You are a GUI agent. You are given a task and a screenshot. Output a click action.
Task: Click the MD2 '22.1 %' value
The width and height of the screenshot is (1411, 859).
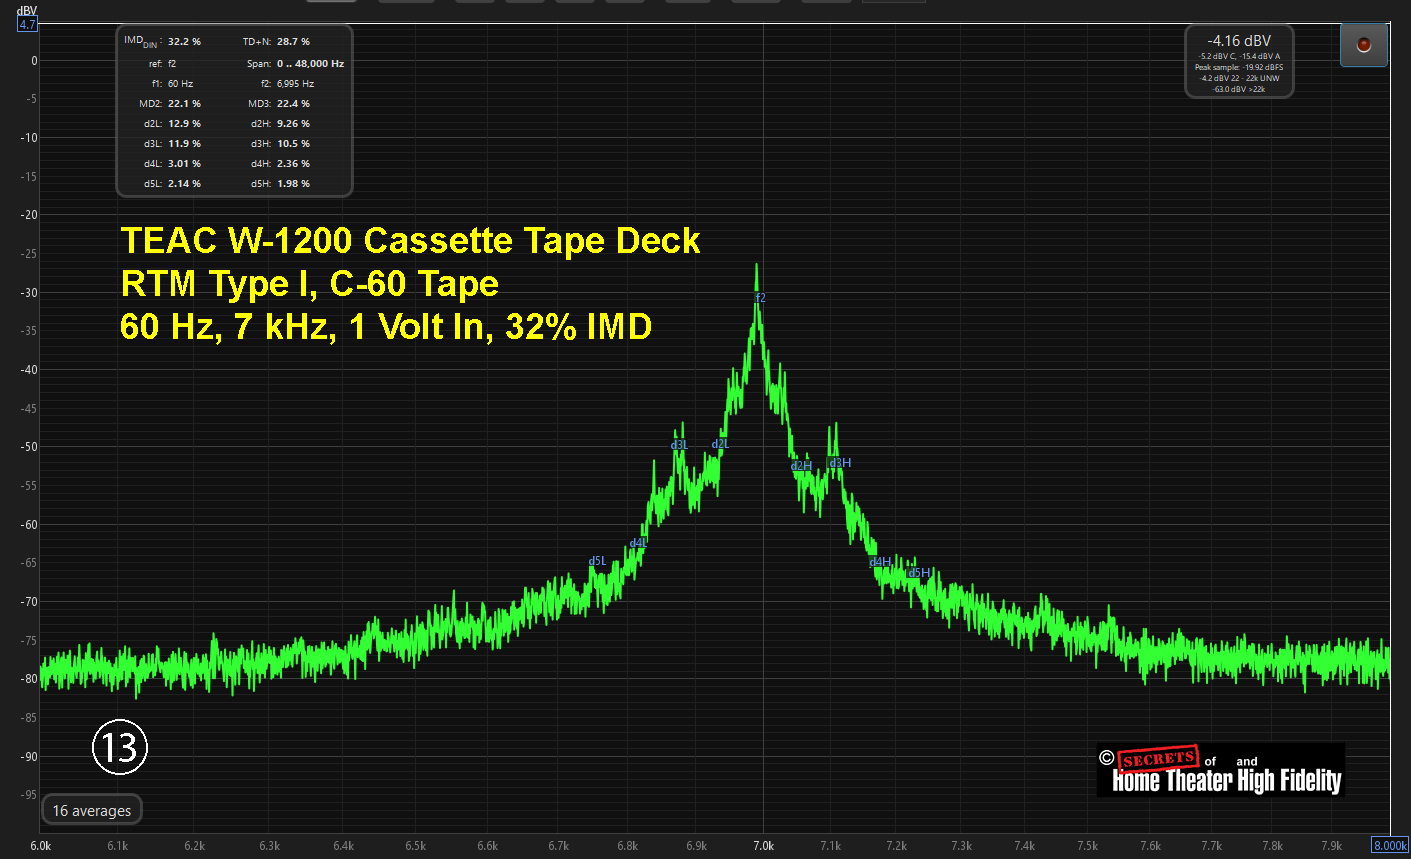[184, 104]
